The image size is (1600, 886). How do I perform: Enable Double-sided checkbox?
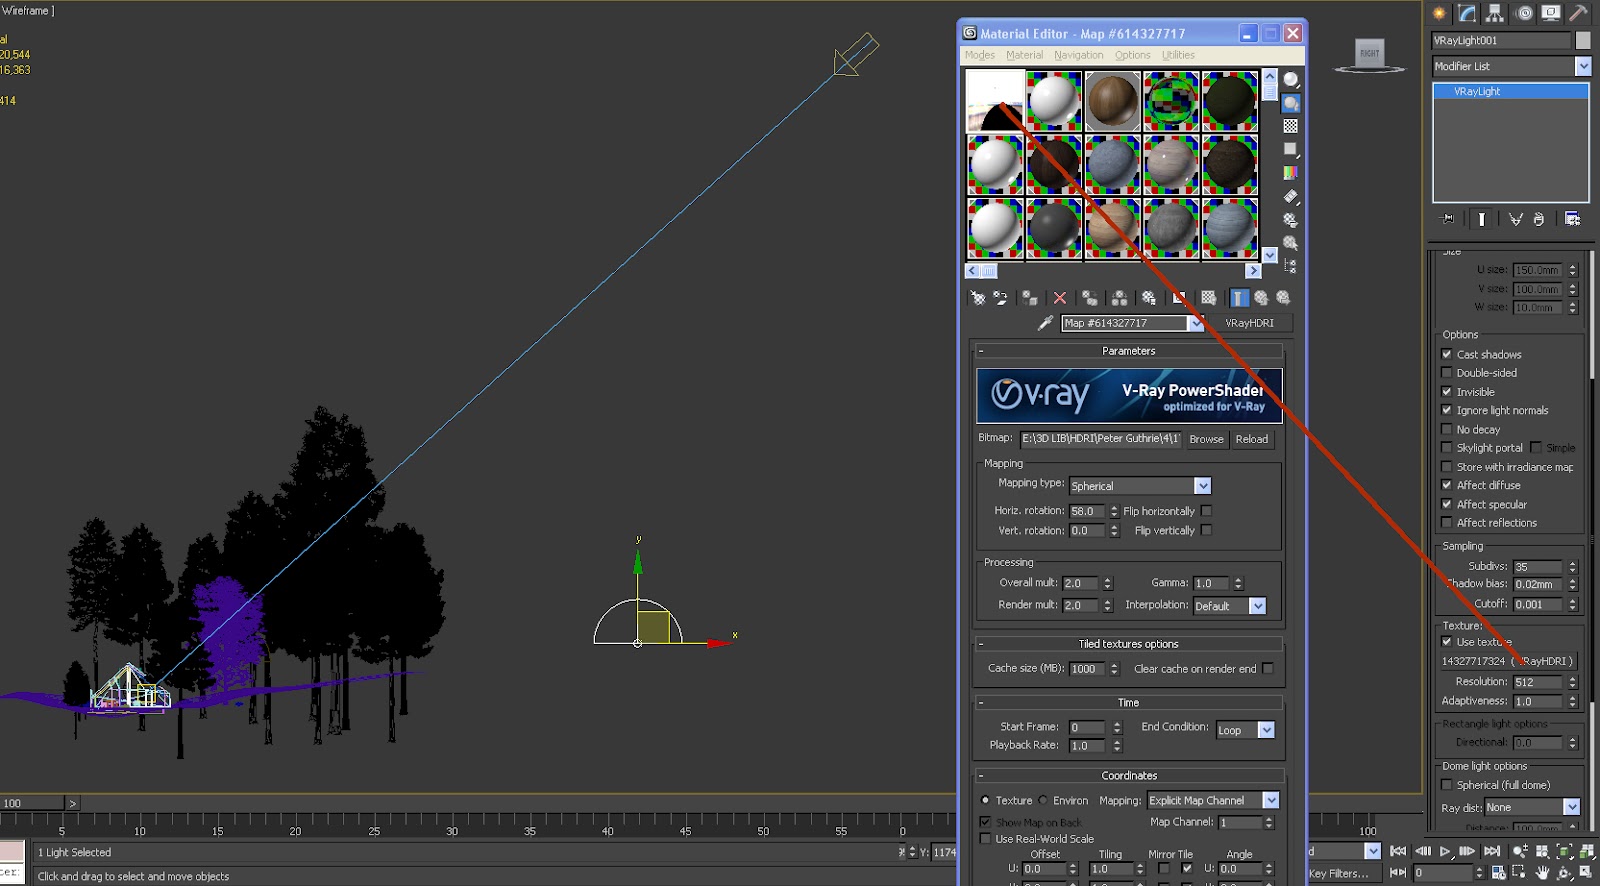click(x=1446, y=373)
